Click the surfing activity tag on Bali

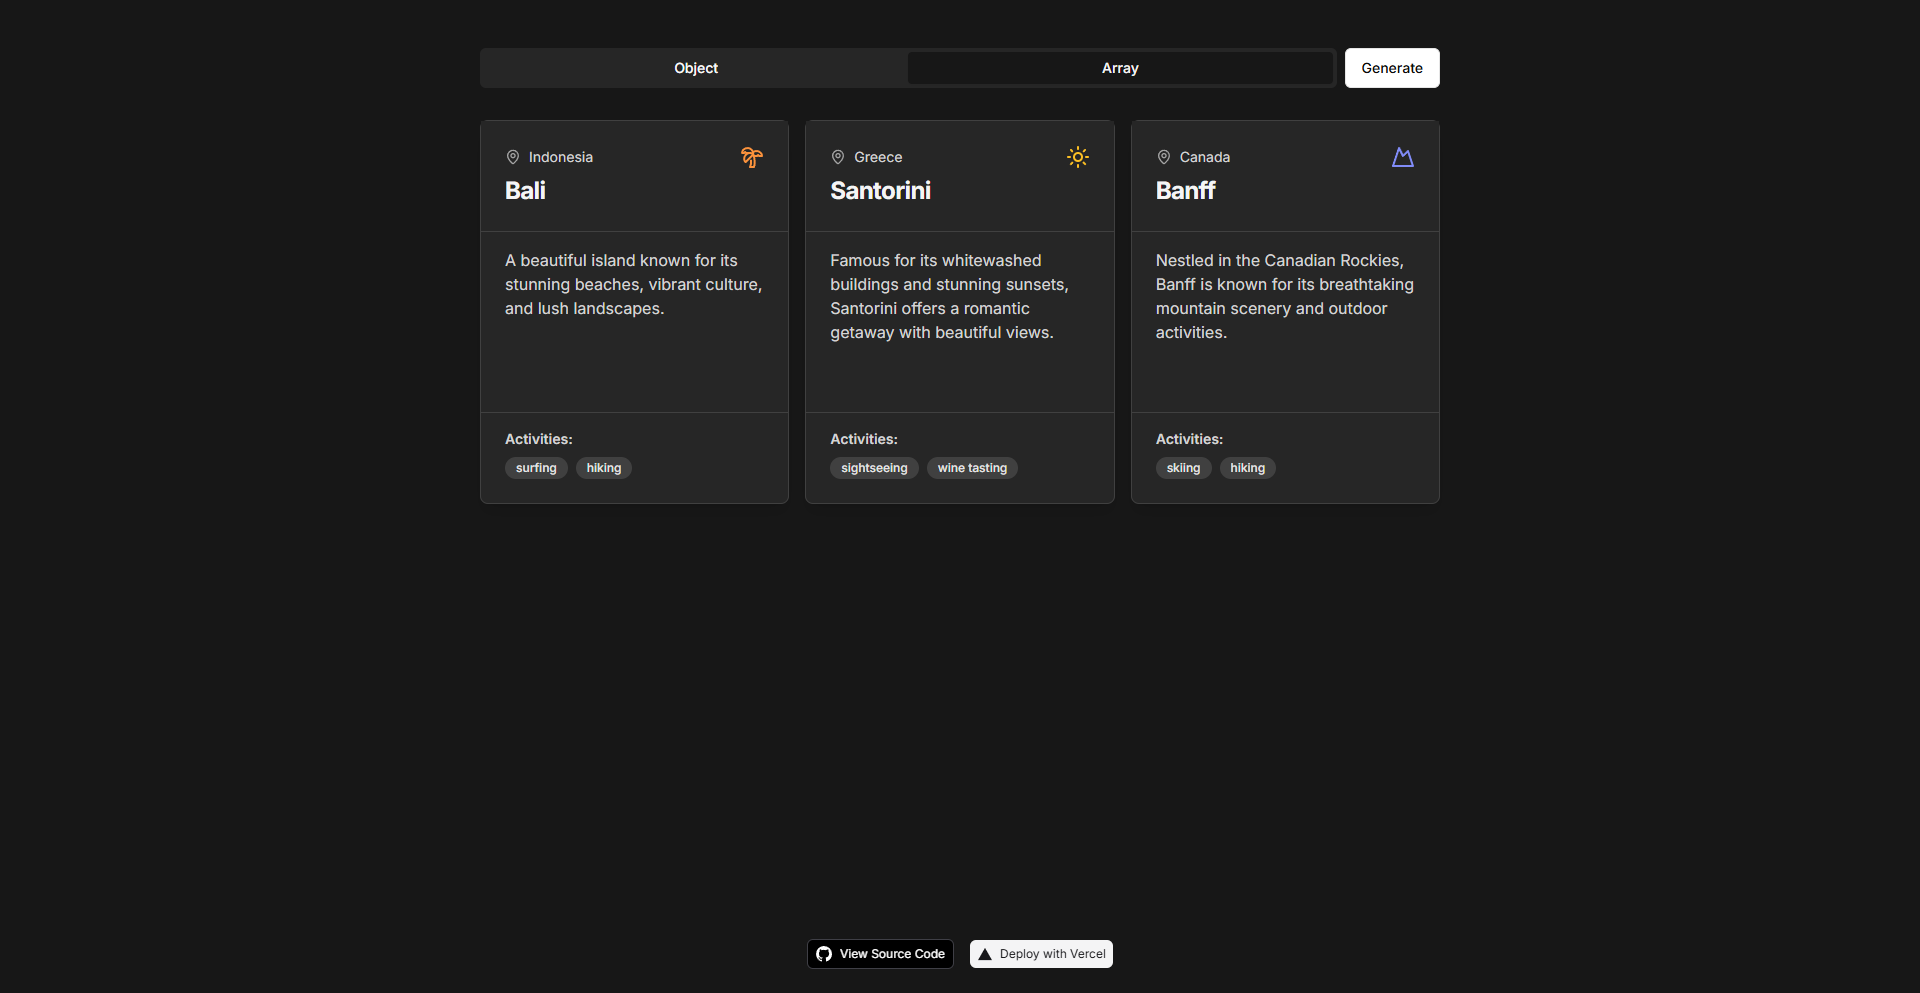pos(536,468)
